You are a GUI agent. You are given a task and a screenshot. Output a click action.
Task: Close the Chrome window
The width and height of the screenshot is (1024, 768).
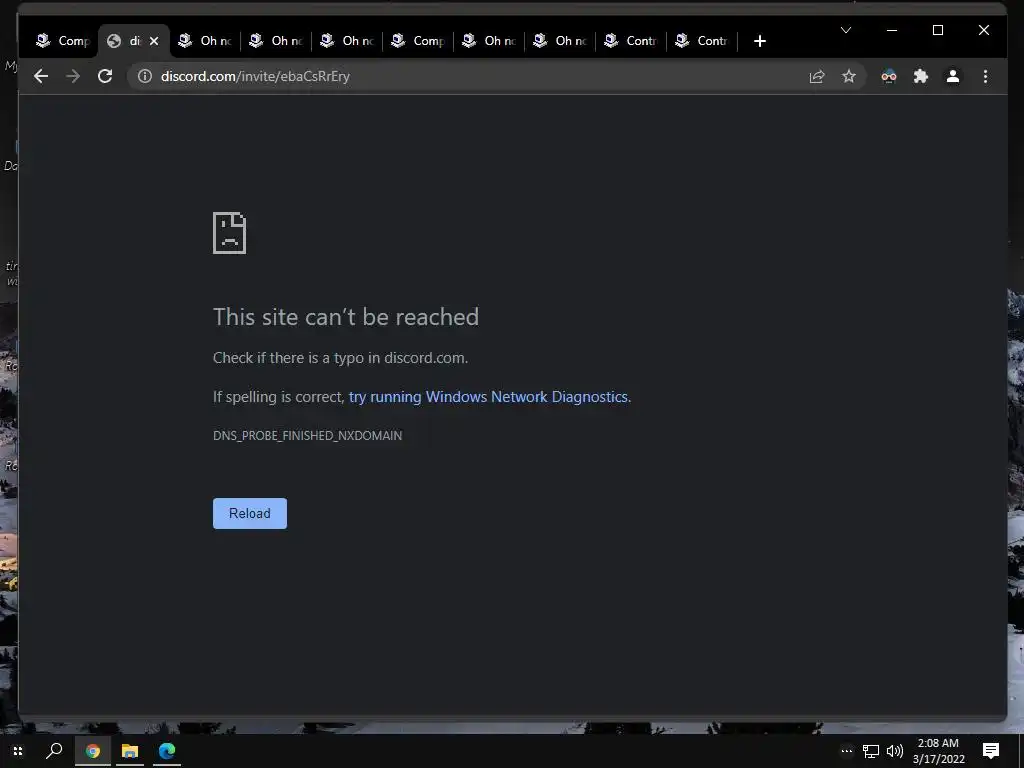point(984,30)
